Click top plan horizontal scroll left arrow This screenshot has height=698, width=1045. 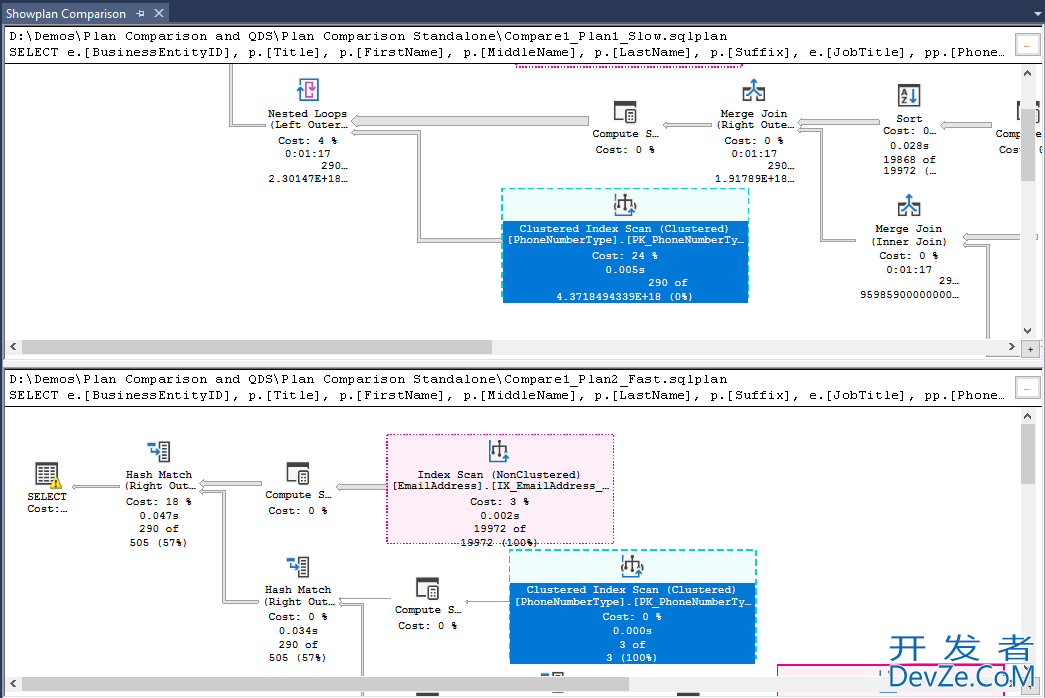point(13,347)
